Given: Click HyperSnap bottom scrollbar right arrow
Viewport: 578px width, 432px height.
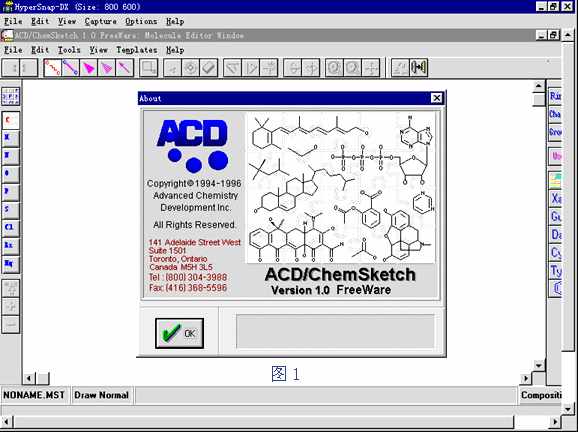Looking at the screenshot, I should pos(556,421).
